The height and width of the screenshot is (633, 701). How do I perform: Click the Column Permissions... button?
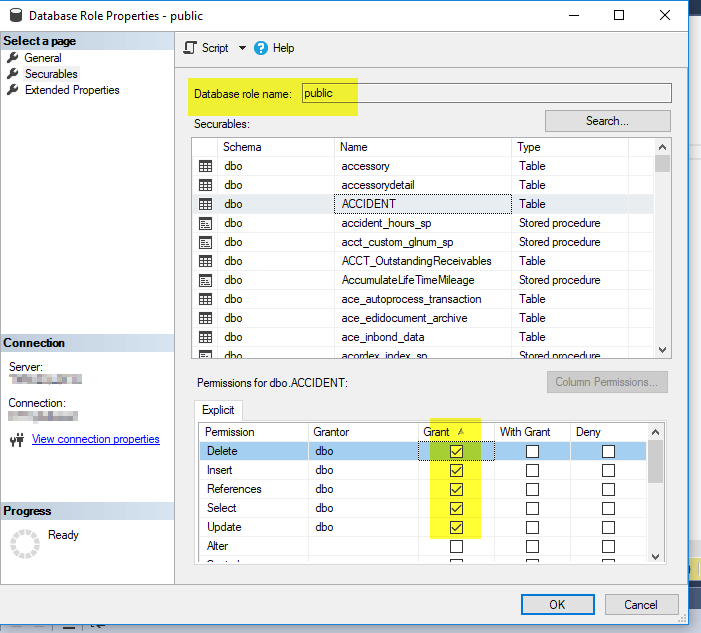coord(607,382)
